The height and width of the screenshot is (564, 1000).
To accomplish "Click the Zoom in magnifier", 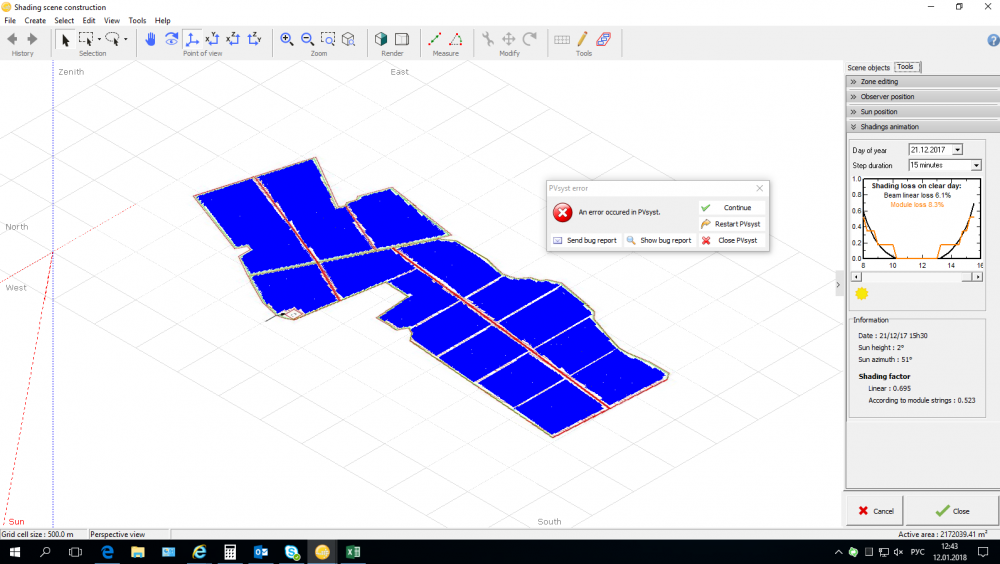I will coord(287,39).
